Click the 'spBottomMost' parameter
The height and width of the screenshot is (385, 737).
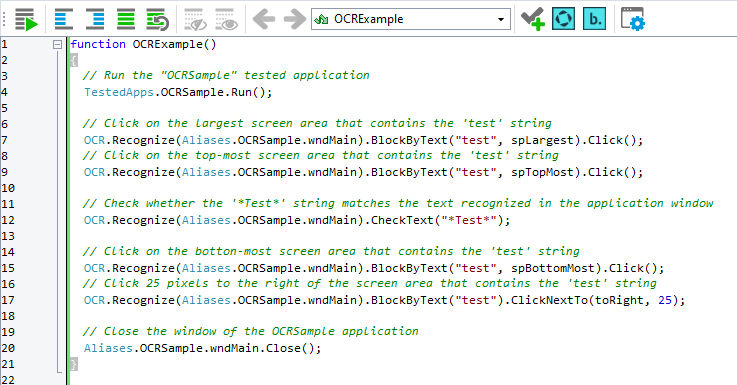coord(553,268)
